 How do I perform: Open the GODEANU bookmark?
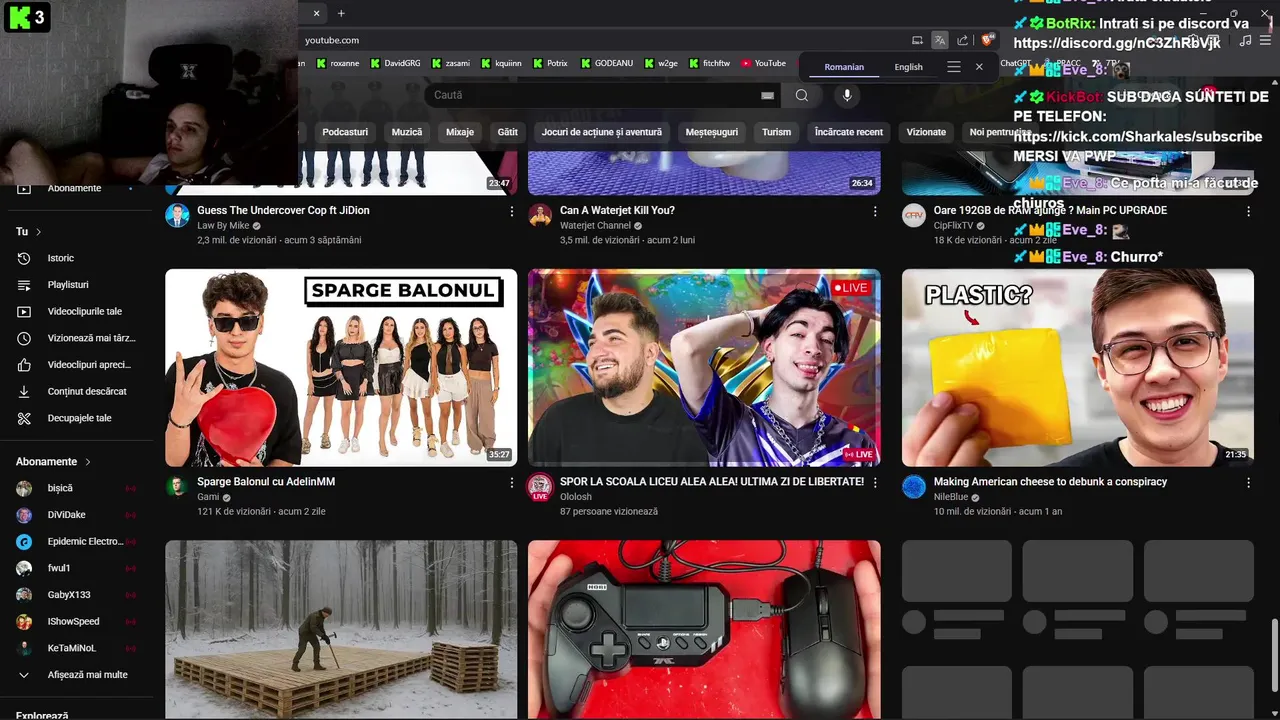[607, 63]
